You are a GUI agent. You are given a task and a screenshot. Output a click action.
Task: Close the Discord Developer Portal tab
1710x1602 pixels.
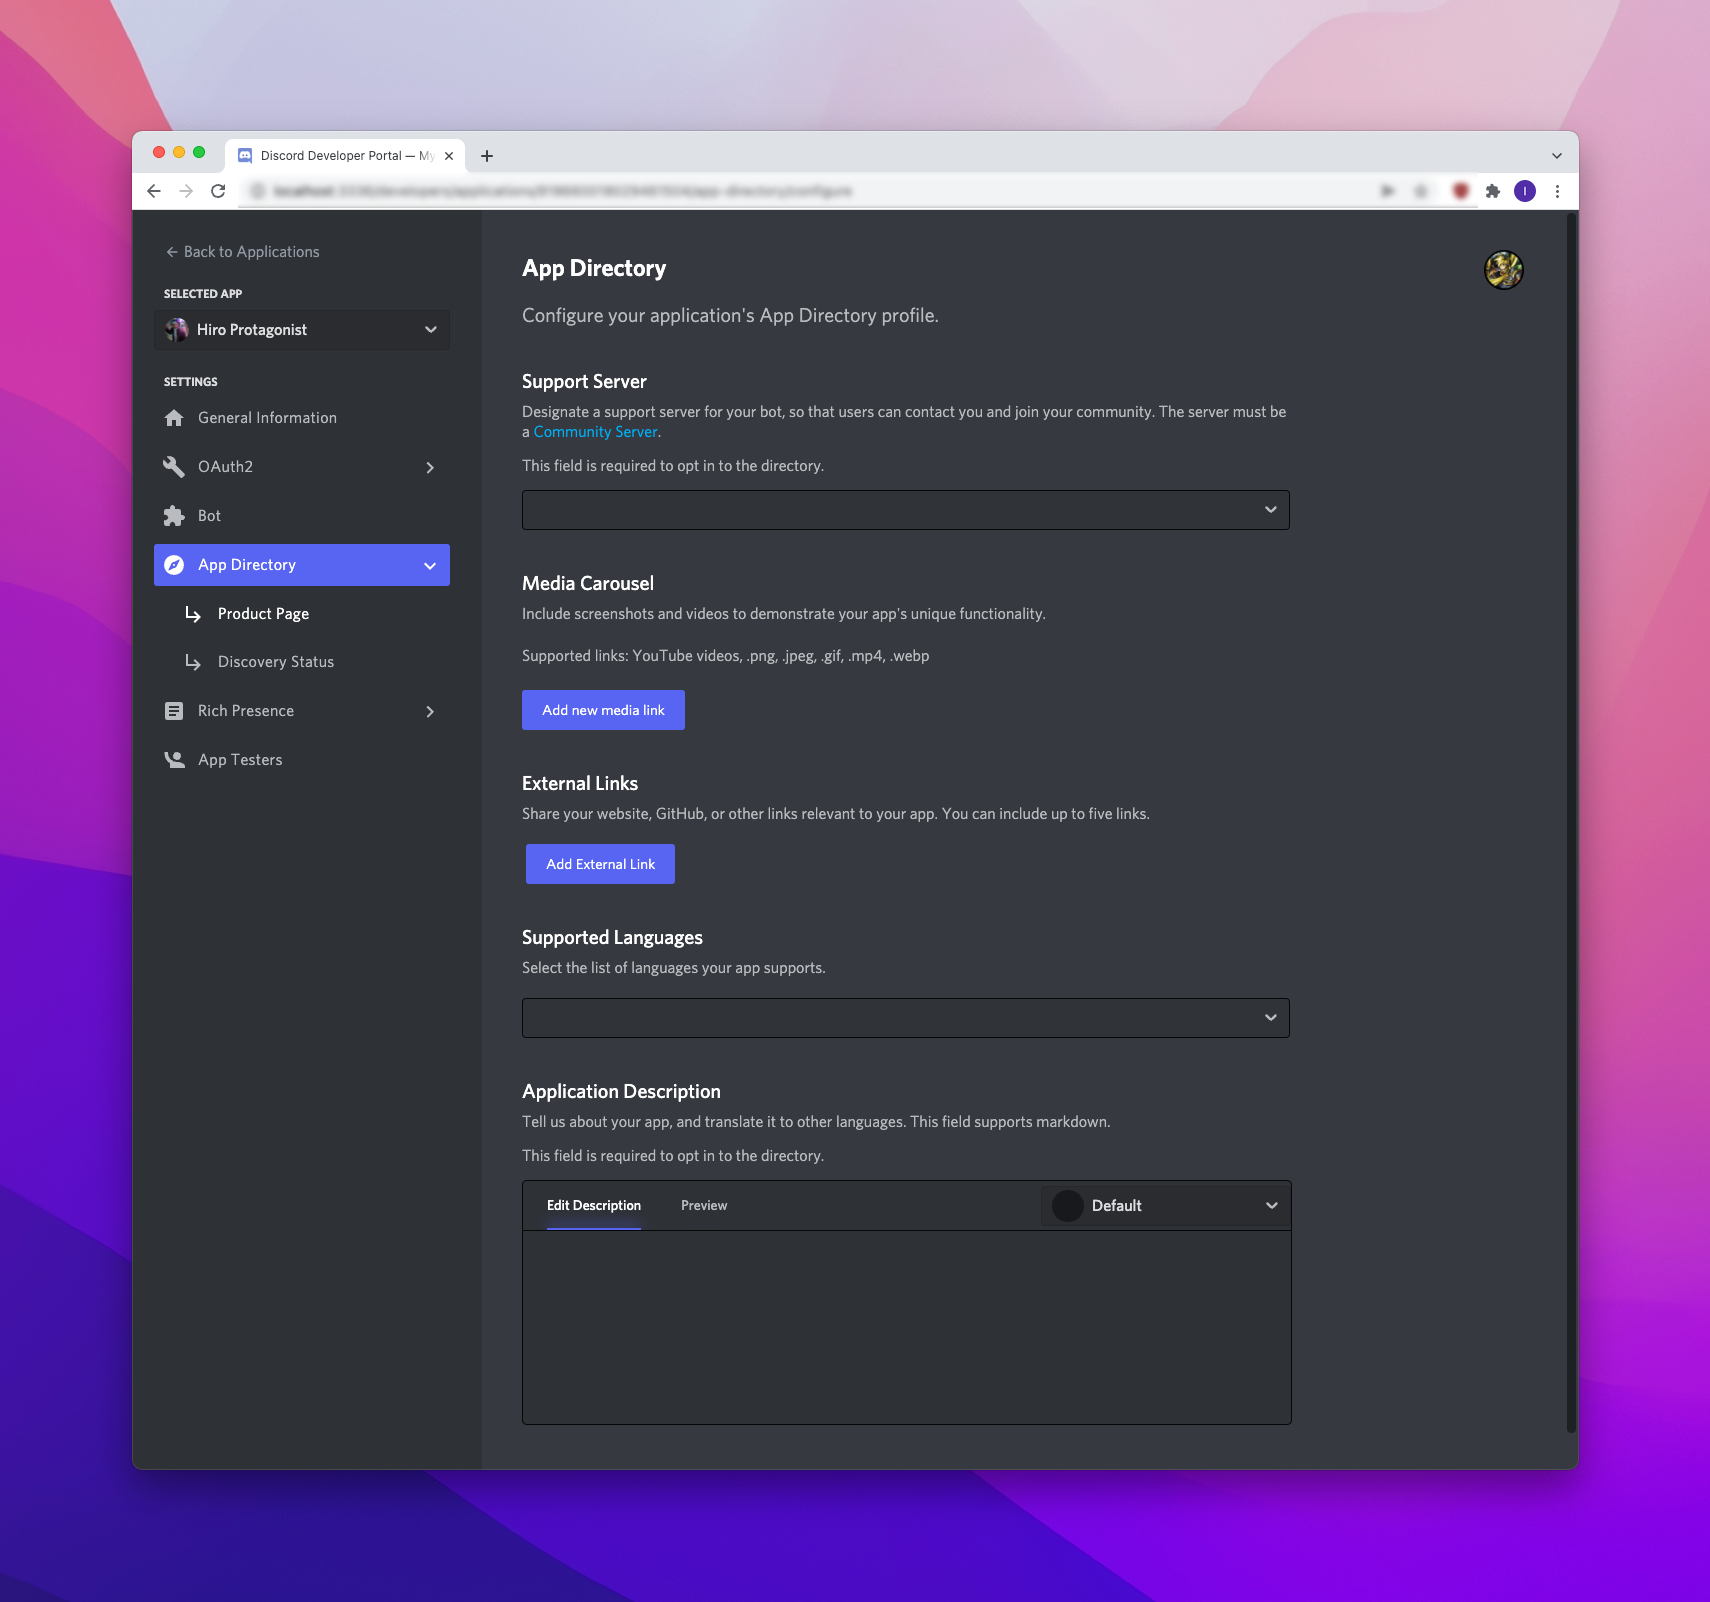point(449,156)
